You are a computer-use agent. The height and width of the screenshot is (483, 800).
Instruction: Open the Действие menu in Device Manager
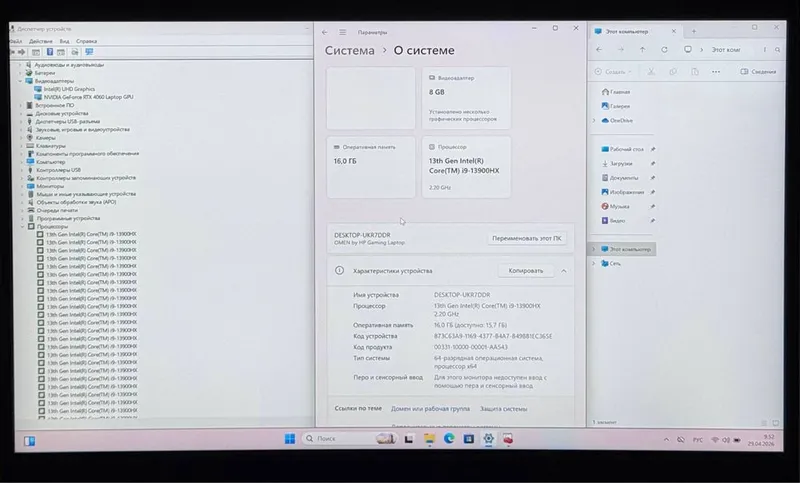pos(41,41)
